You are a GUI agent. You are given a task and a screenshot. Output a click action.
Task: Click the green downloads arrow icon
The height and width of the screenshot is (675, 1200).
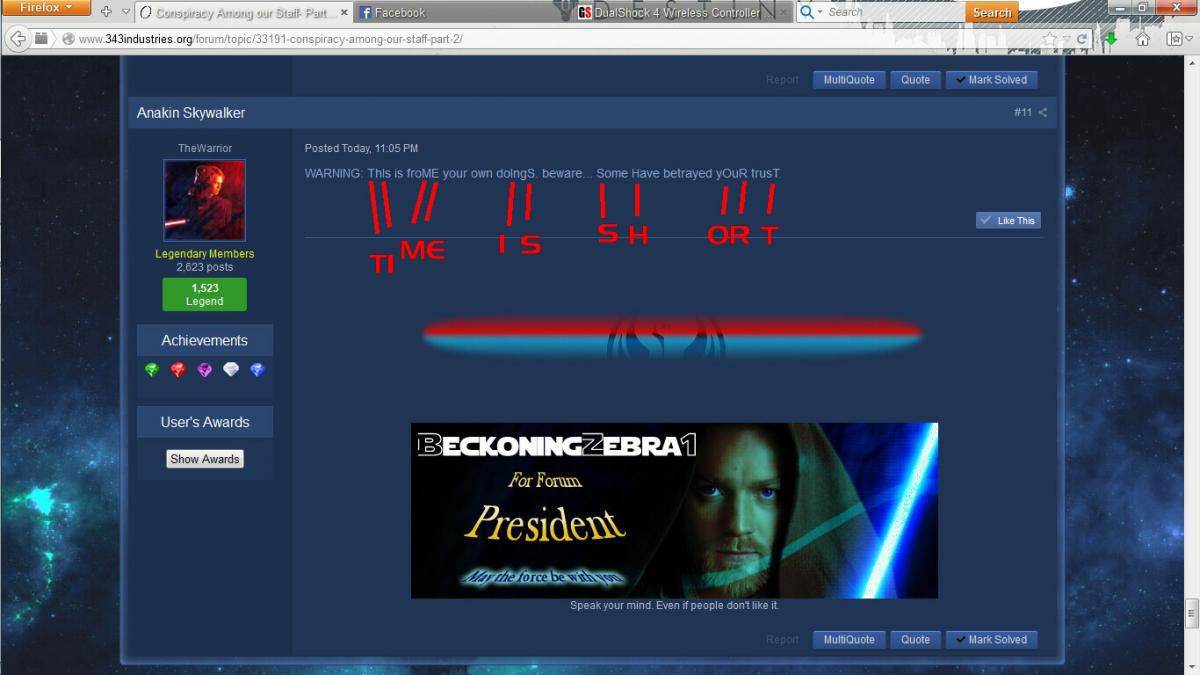[x=1111, y=39]
